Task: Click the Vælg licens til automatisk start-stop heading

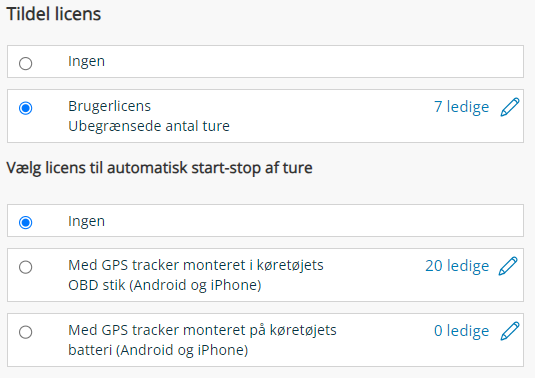Action: click(159, 168)
